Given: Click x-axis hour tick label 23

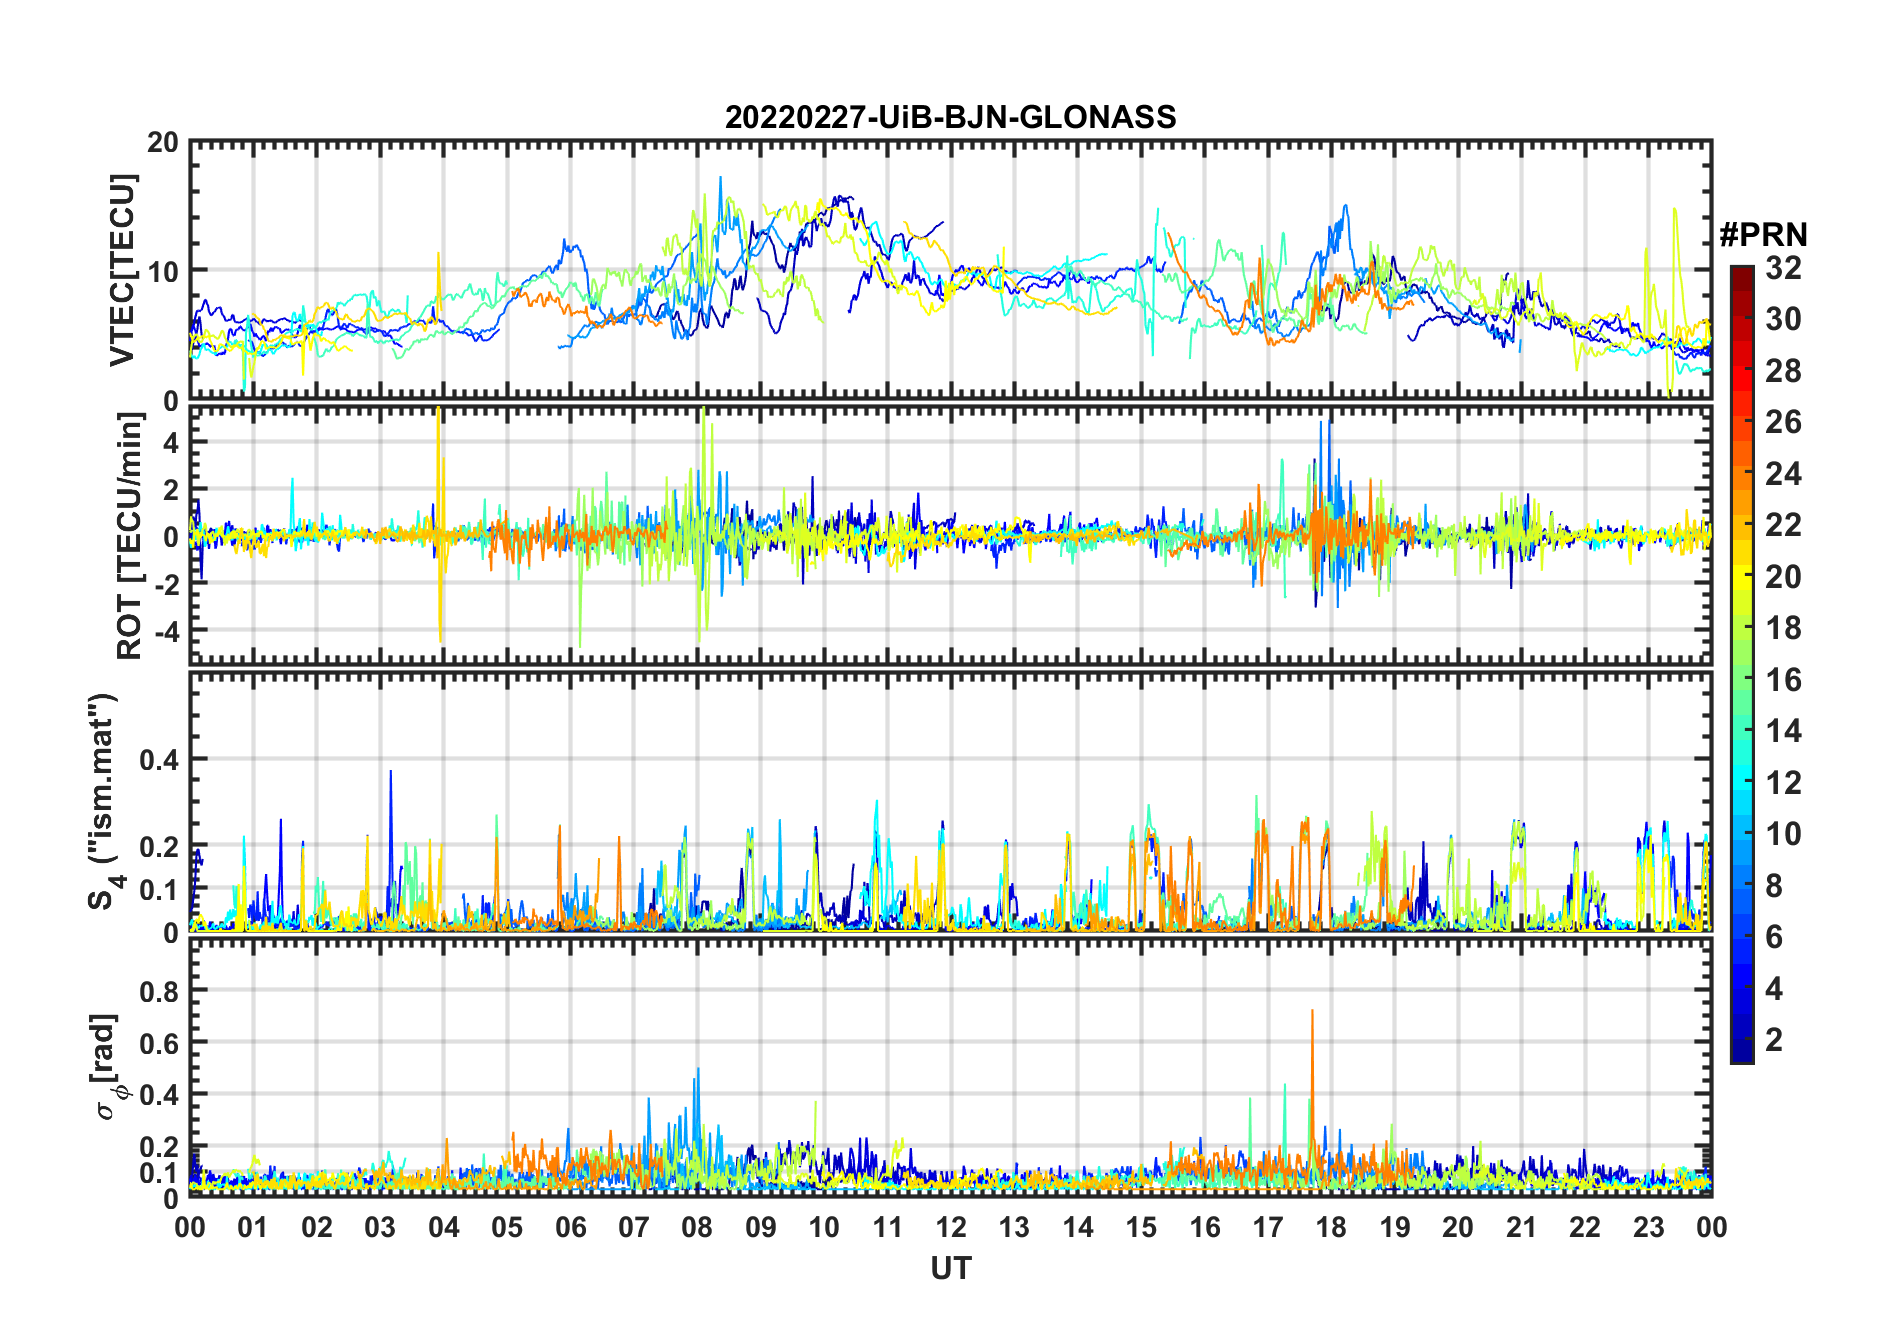Looking at the screenshot, I should pyautogui.click(x=1648, y=1227).
